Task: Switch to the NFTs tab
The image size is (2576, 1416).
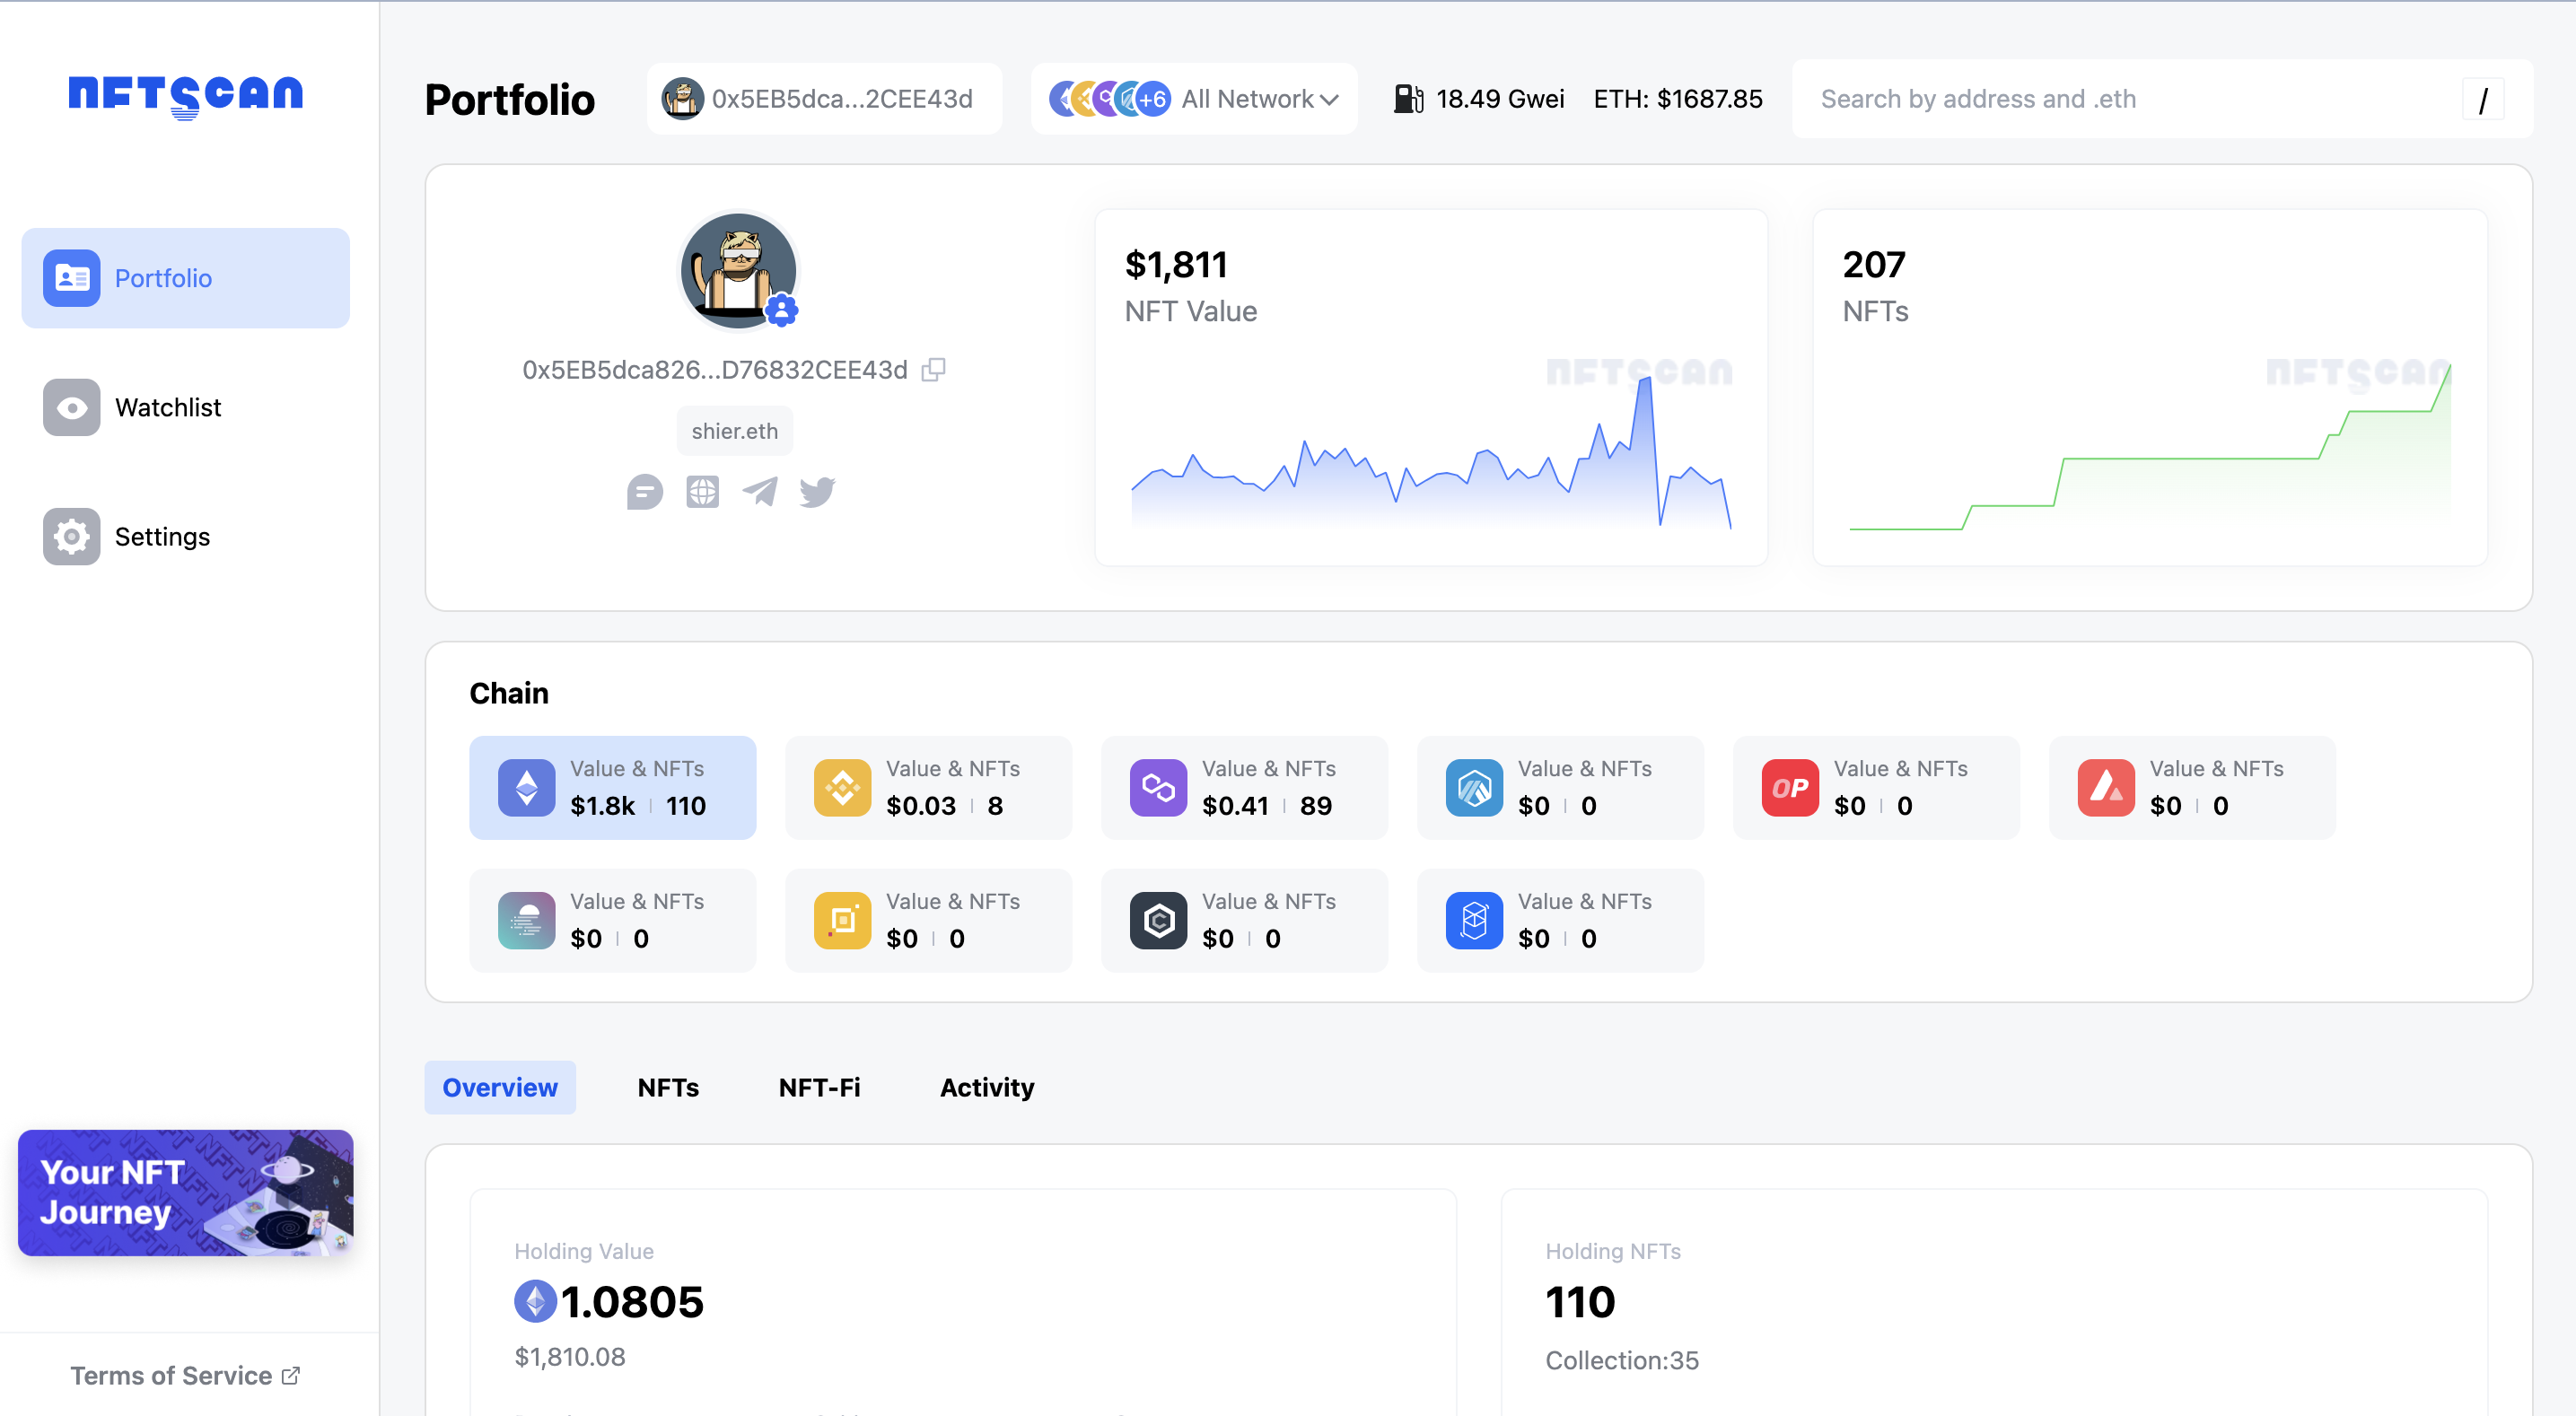Action: point(666,1087)
